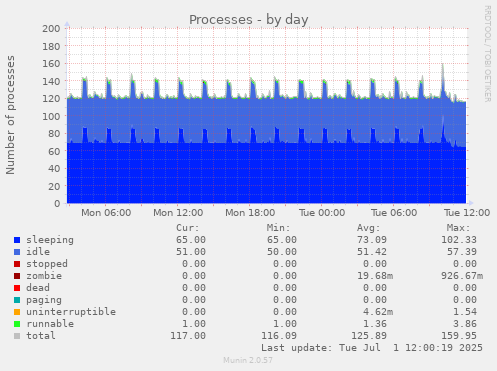
Task: Click the zombie legend color swatch
Action: (x=17, y=276)
